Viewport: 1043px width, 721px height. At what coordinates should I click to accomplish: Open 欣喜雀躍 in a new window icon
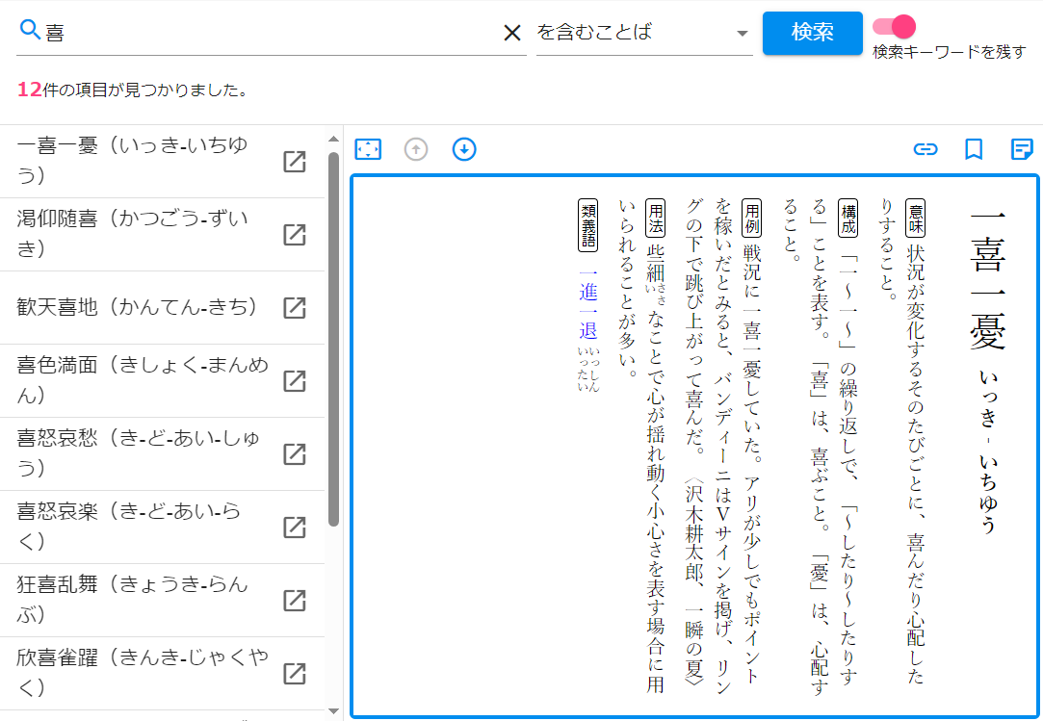295,674
